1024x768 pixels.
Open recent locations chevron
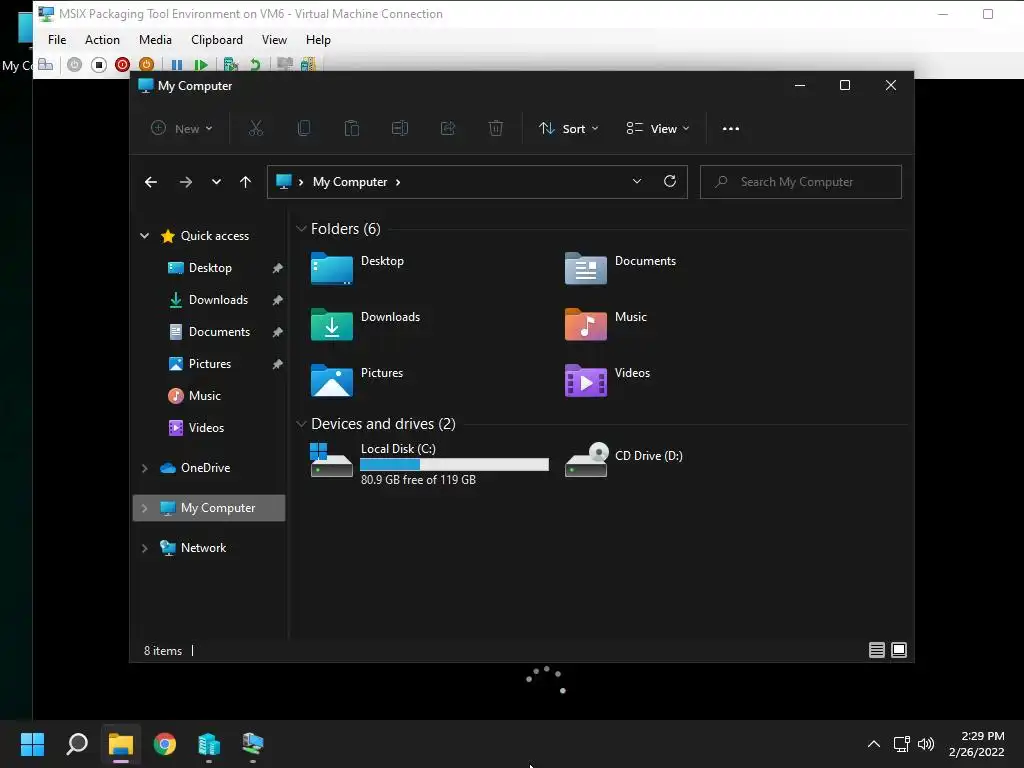tap(216, 182)
